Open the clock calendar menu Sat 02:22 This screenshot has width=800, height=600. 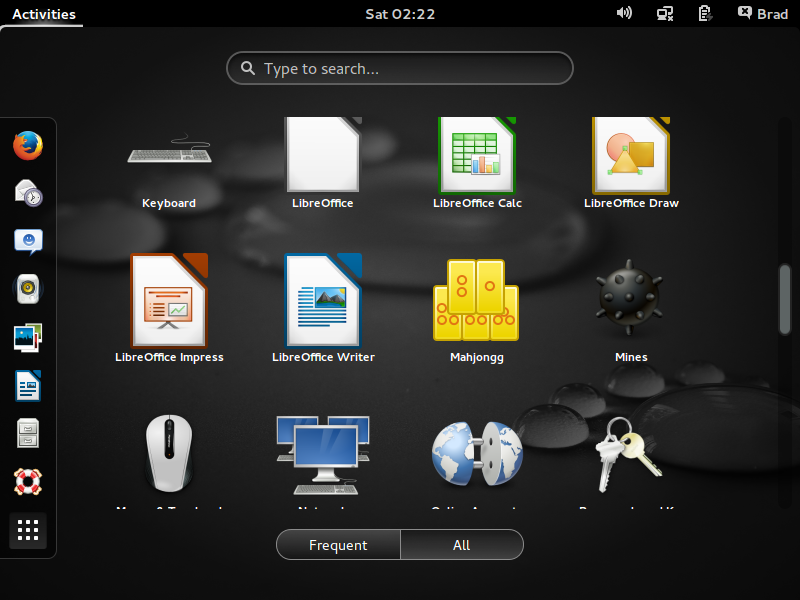(400, 14)
